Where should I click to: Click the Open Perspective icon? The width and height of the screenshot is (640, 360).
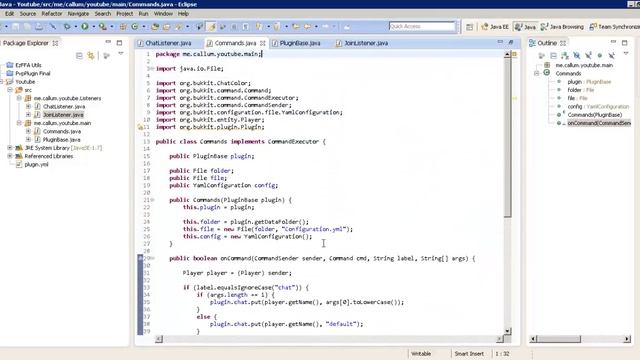coord(470,27)
